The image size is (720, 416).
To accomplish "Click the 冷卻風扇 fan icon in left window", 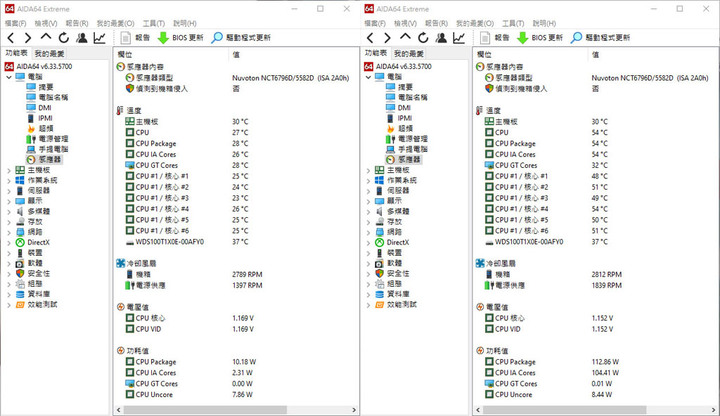I will (x=121, y=263).
